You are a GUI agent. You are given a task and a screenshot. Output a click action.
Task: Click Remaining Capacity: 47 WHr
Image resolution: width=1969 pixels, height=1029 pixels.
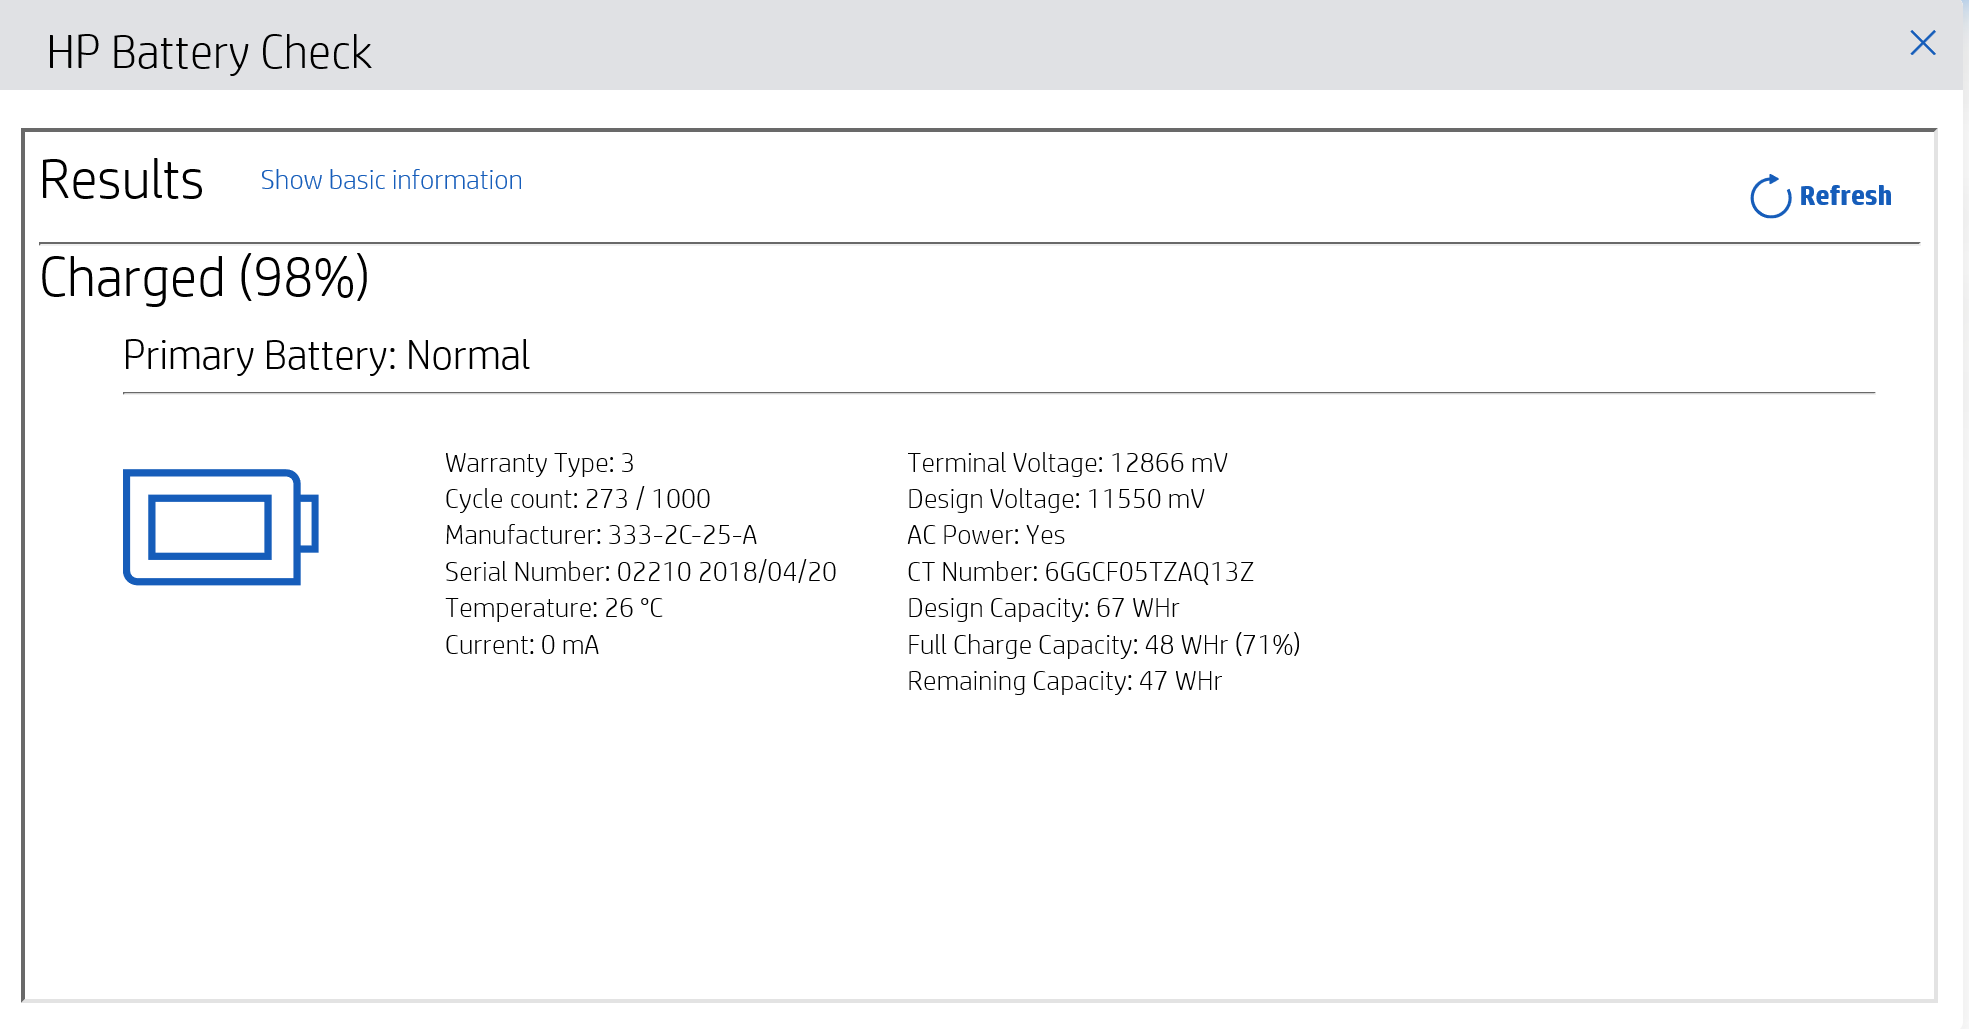point(1064,681)
